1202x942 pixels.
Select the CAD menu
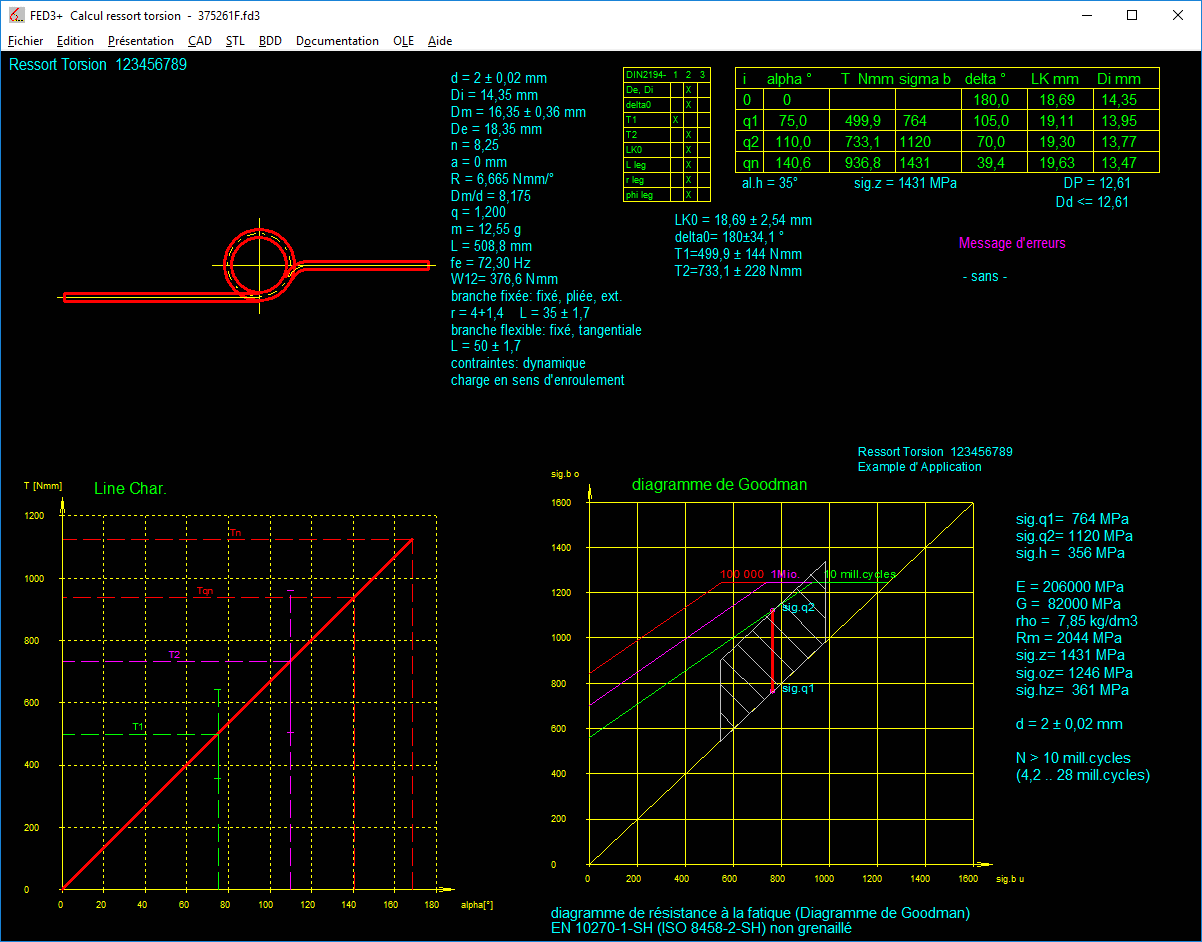(200, 41)
